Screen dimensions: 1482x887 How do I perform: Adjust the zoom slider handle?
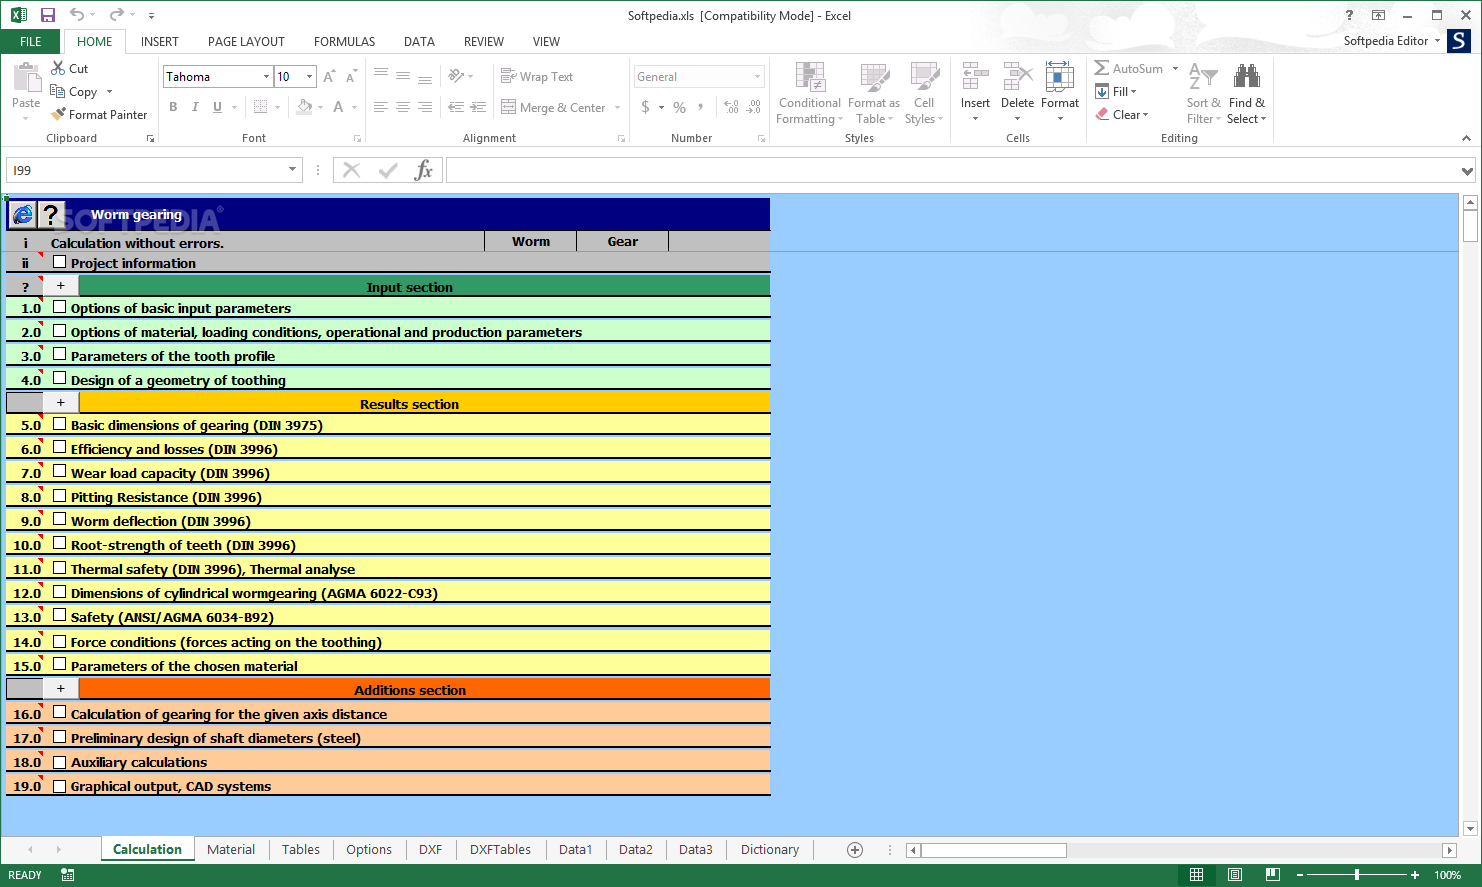[x=1357, y=875]
